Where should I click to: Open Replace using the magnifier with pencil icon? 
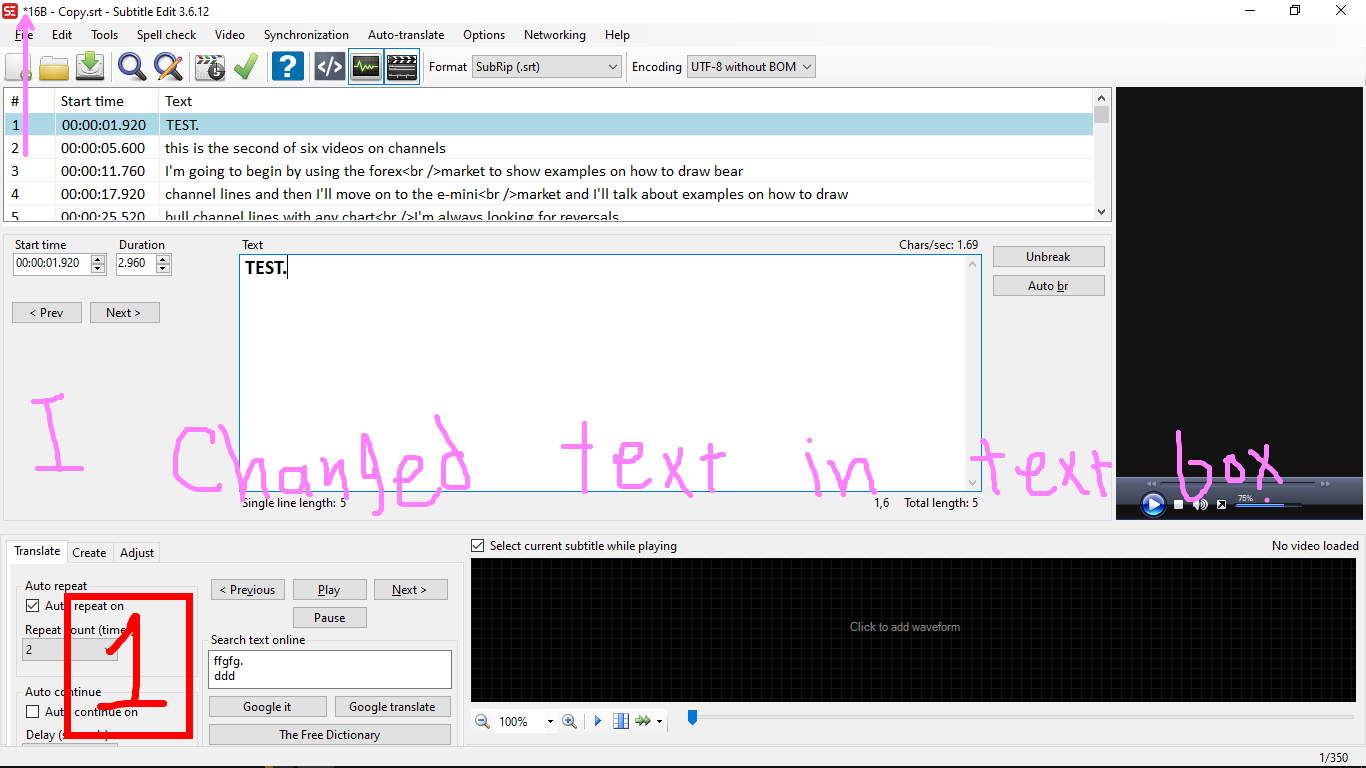(168, 66)
